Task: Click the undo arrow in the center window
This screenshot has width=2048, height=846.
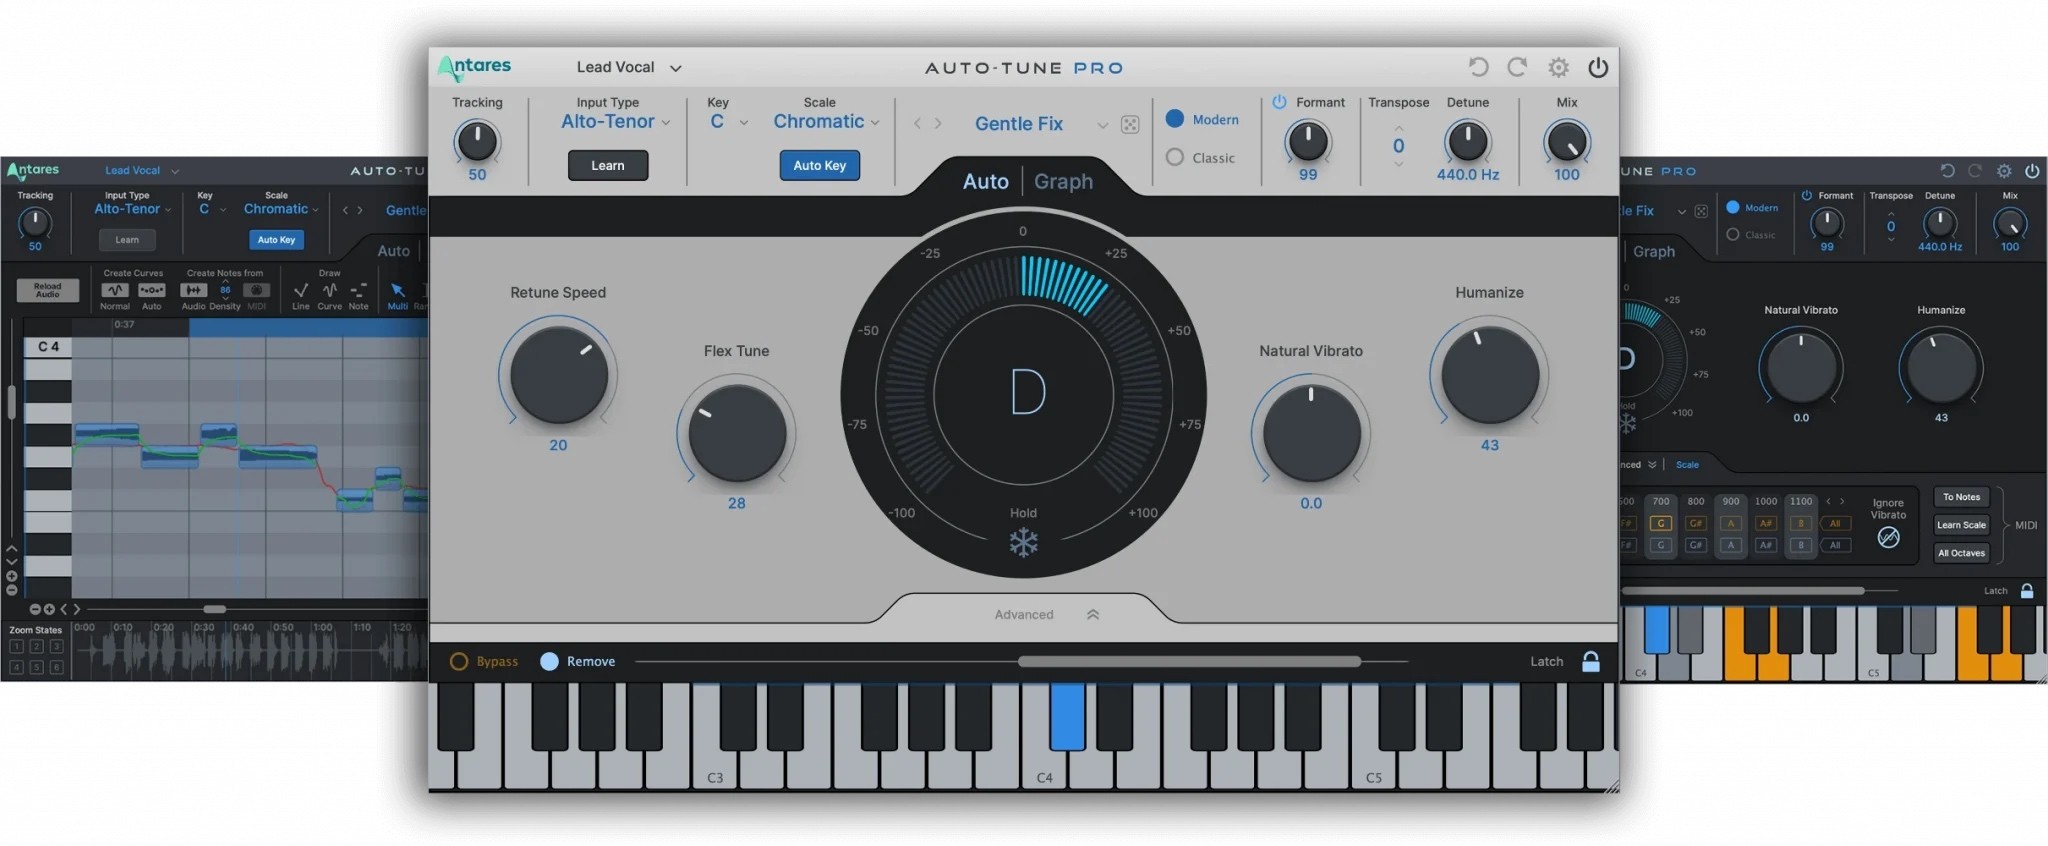Action: pyautogui.click(x=1478, y=67)
